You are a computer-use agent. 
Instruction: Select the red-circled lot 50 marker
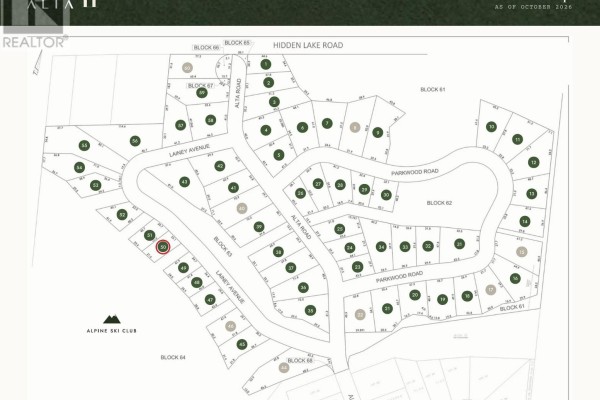coord(163,247)
